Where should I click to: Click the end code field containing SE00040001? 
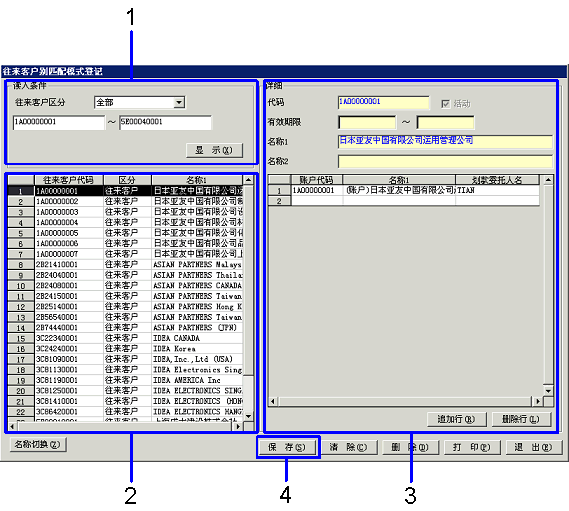[x=165, y=123]
